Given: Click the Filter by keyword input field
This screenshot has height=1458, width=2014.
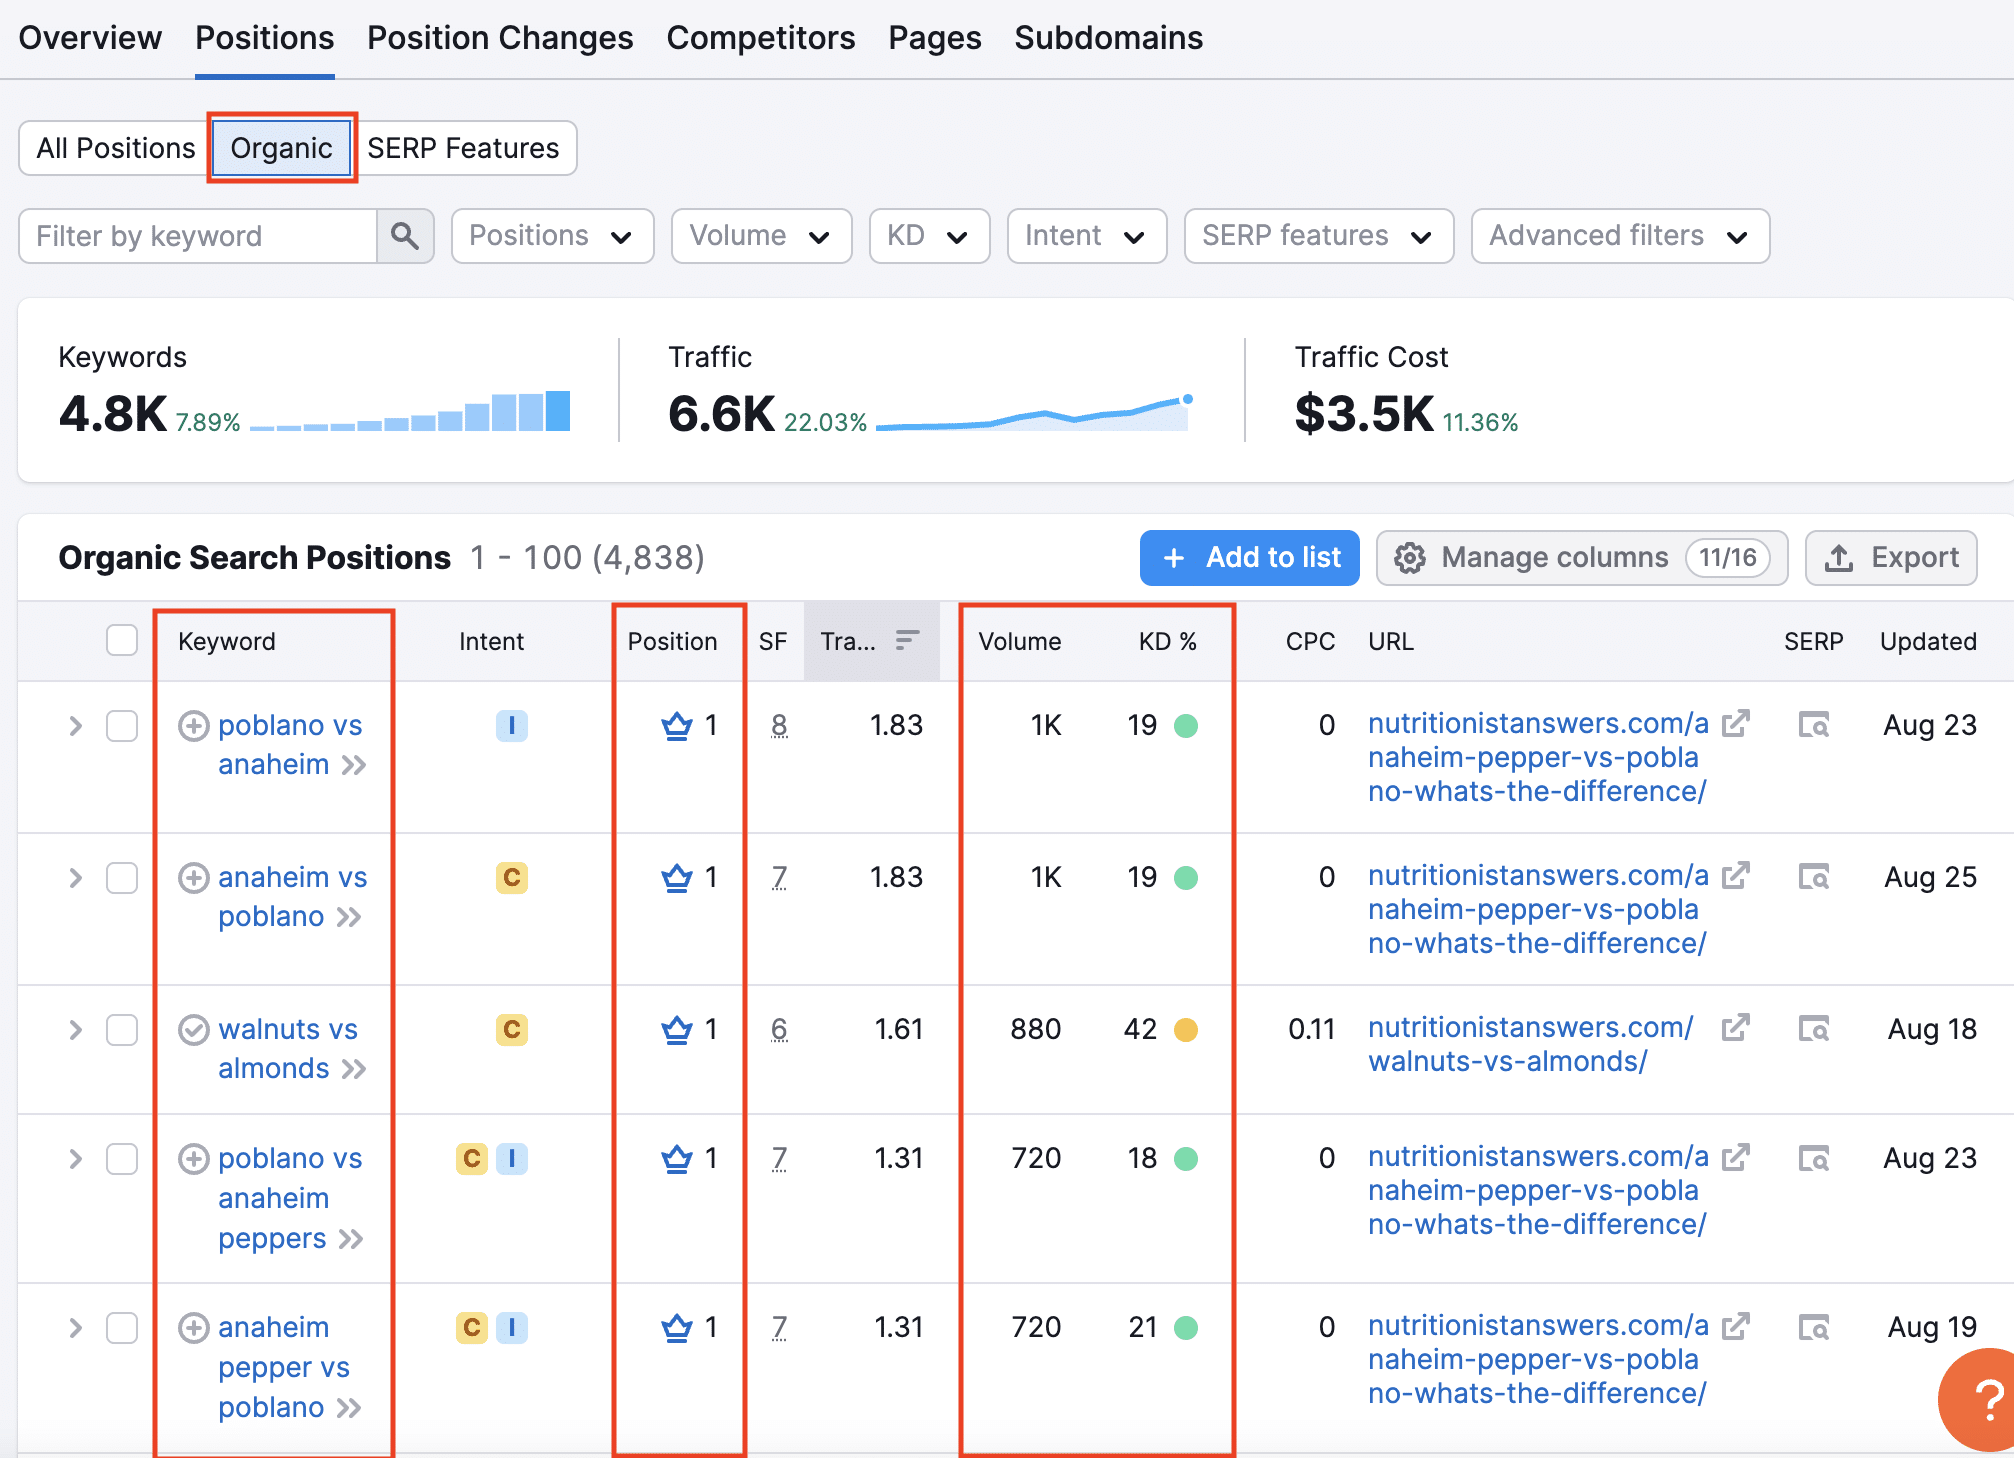Looking at the screenshot, I should coord(198,236).
